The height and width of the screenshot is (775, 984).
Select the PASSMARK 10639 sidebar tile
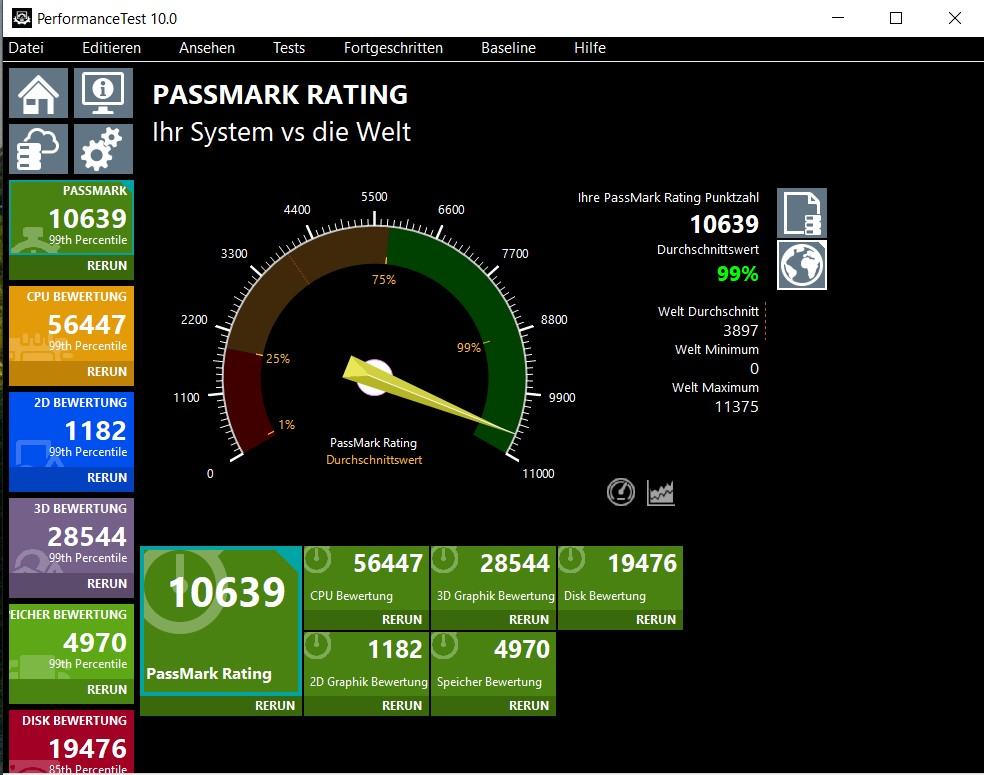(x=72, y=217)
